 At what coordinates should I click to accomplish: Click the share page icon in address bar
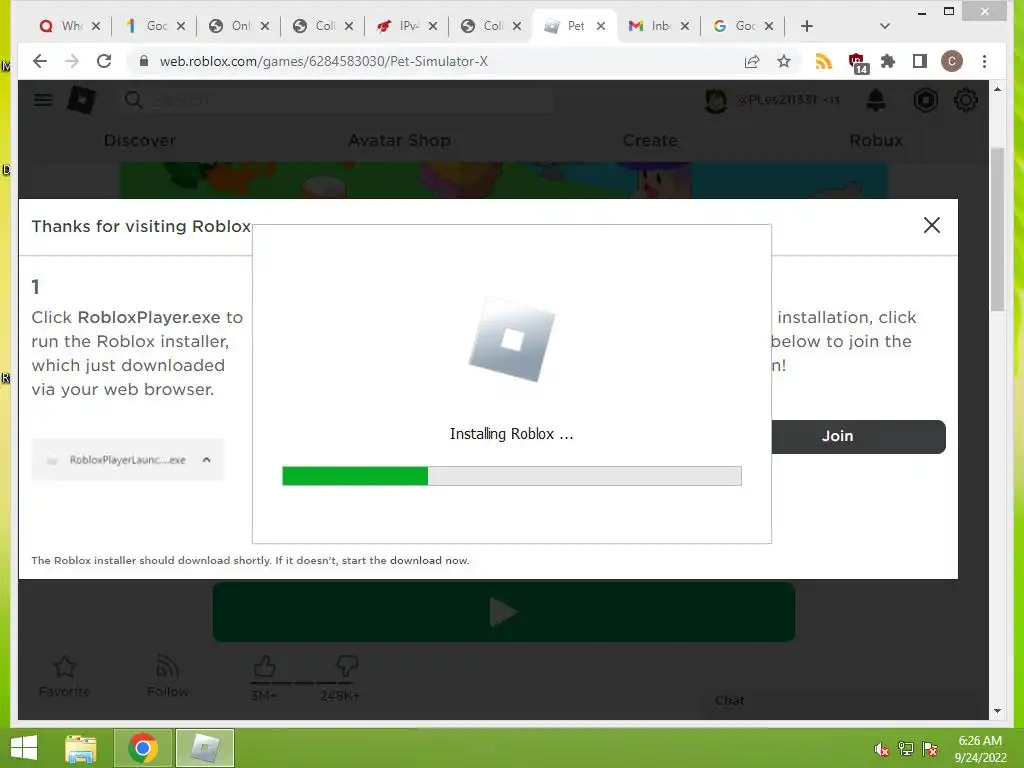point(752,61)
